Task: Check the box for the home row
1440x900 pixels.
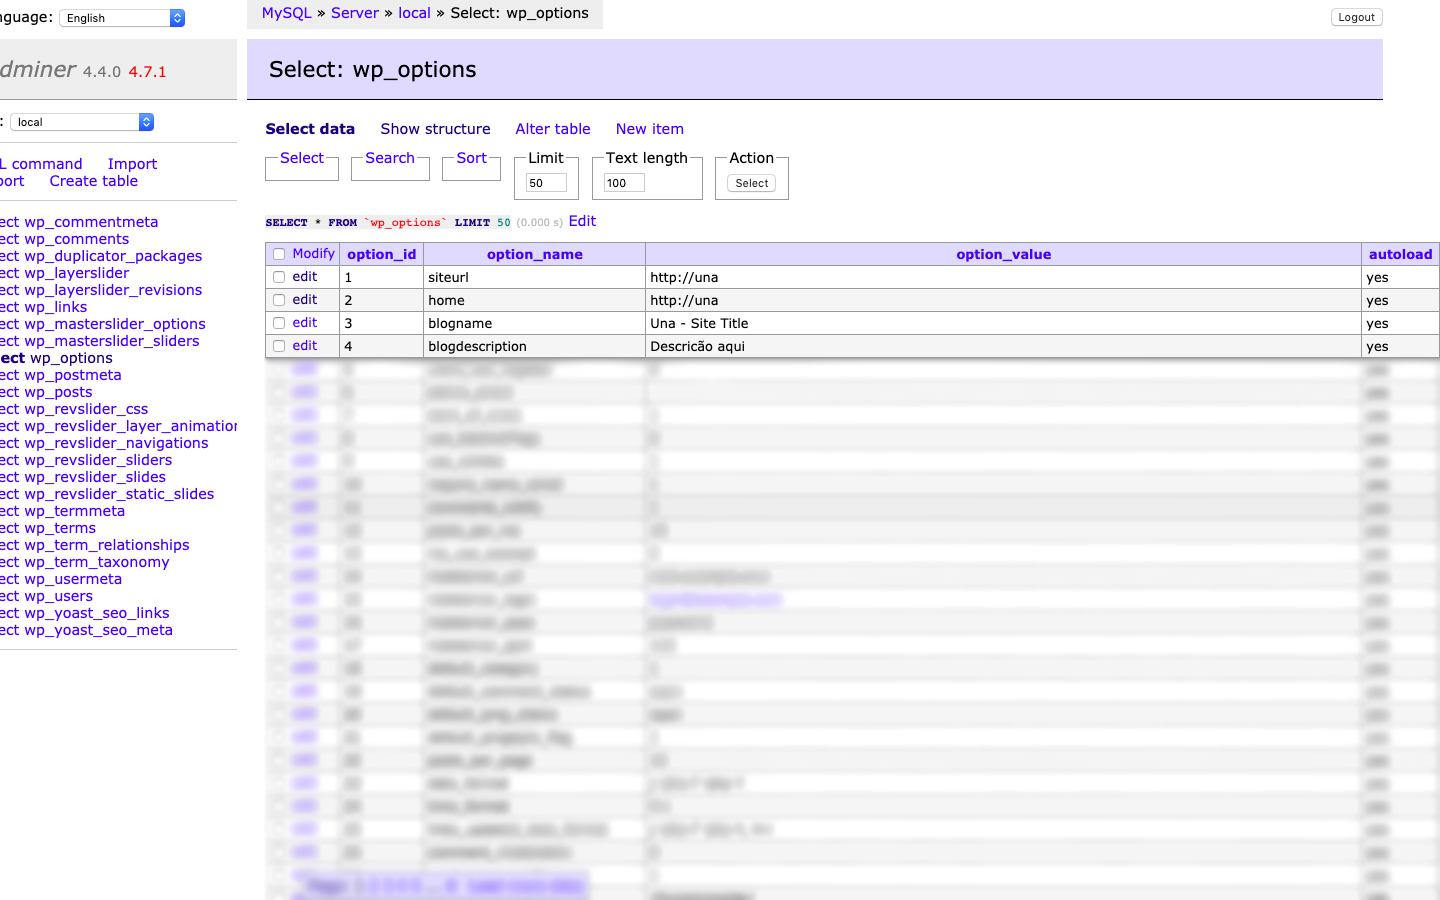Action: [x=279, y=300]
